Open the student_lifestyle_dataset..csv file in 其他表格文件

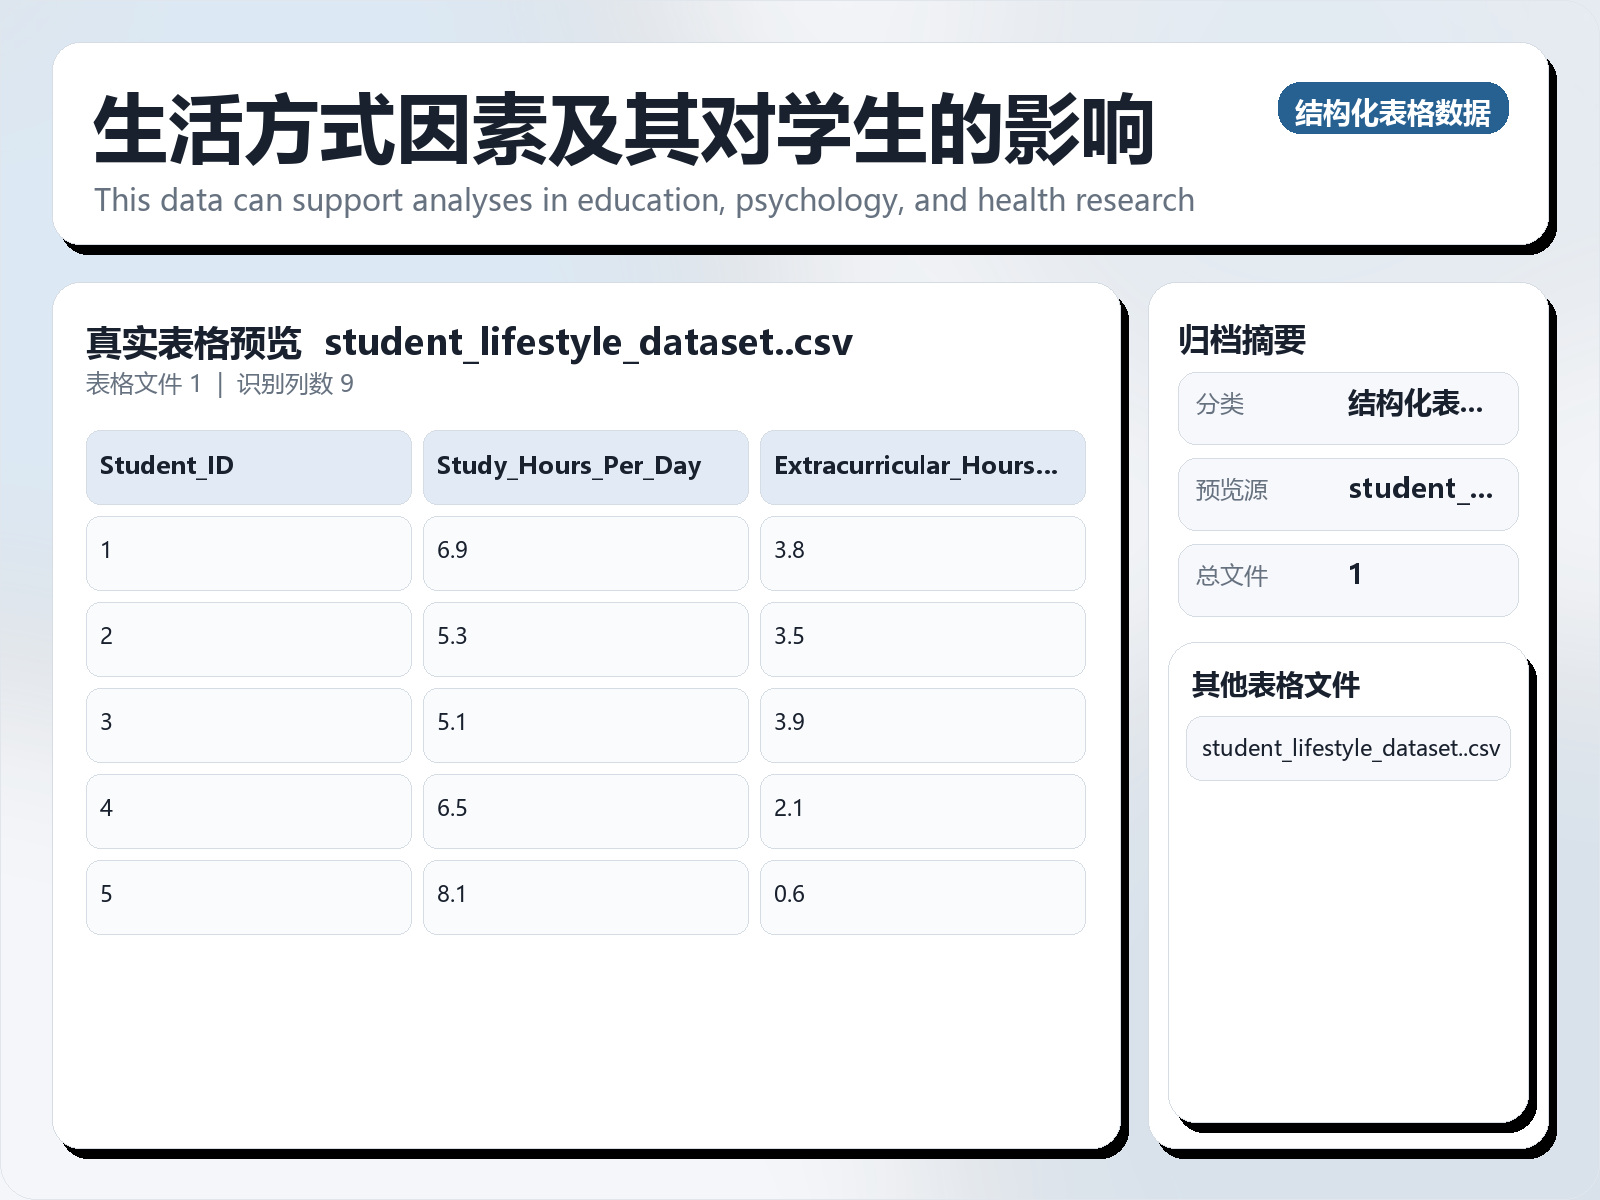[1347, 747]
